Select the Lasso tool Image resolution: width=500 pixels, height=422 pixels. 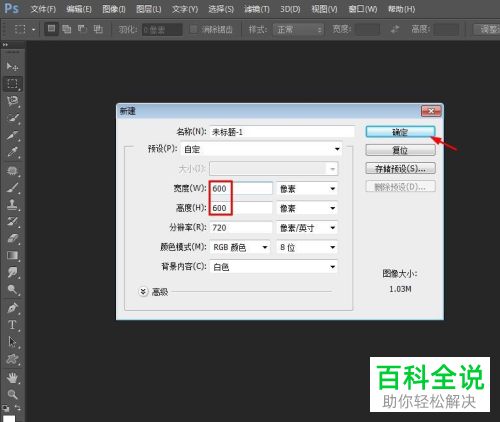click(12, 101)
